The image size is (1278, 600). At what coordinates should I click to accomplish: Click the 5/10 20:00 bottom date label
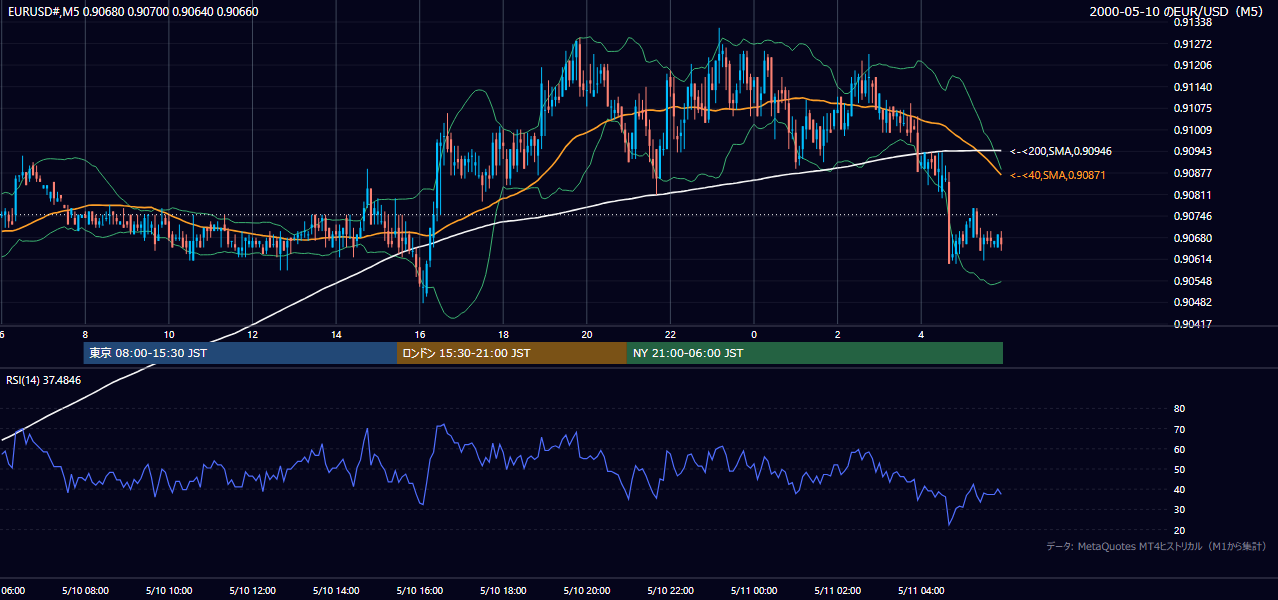point(587,591)
